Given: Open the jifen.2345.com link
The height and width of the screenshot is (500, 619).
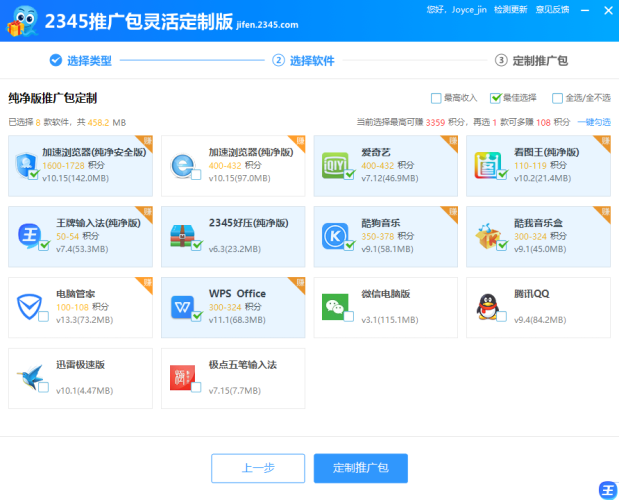Looking at the screenshot, I should click(267, 25).
